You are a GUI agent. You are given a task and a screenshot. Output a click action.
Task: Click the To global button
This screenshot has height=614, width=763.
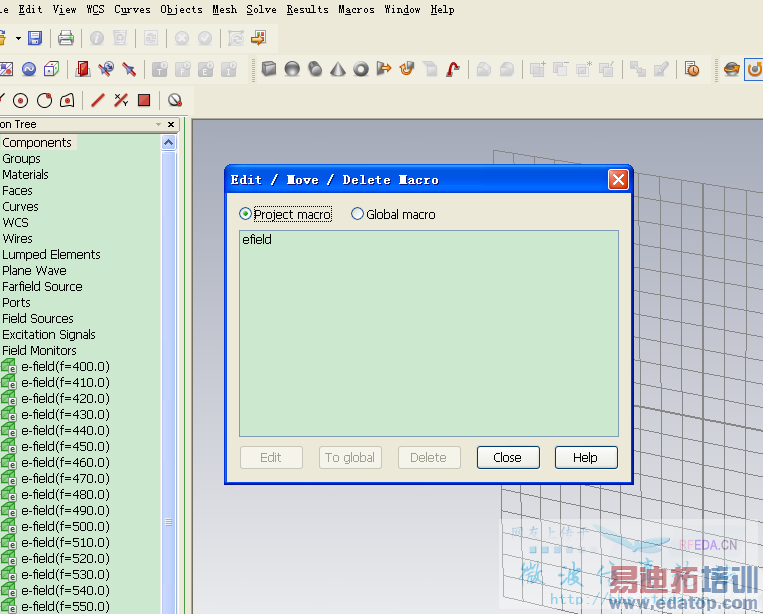click(350, 457)
